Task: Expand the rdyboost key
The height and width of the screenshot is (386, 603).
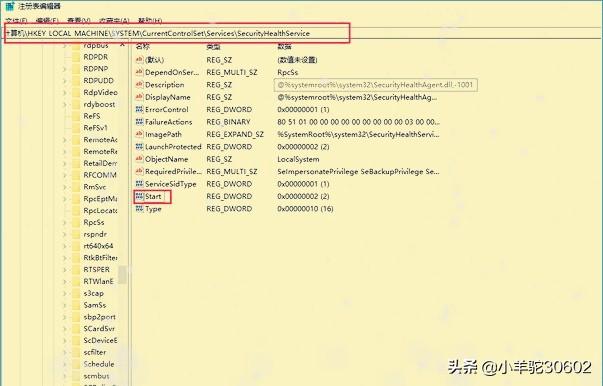Action: [65, 105]
